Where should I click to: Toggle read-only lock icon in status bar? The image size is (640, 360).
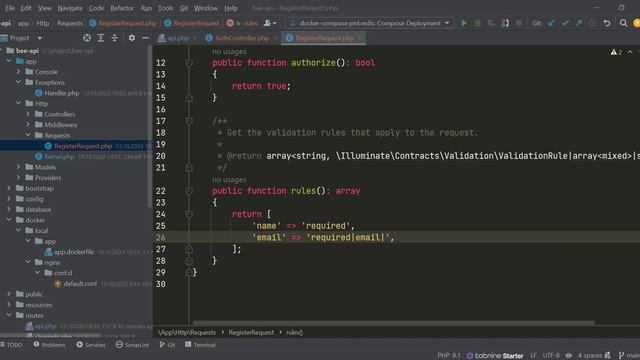pyautogui.click(x=608, y=356)
